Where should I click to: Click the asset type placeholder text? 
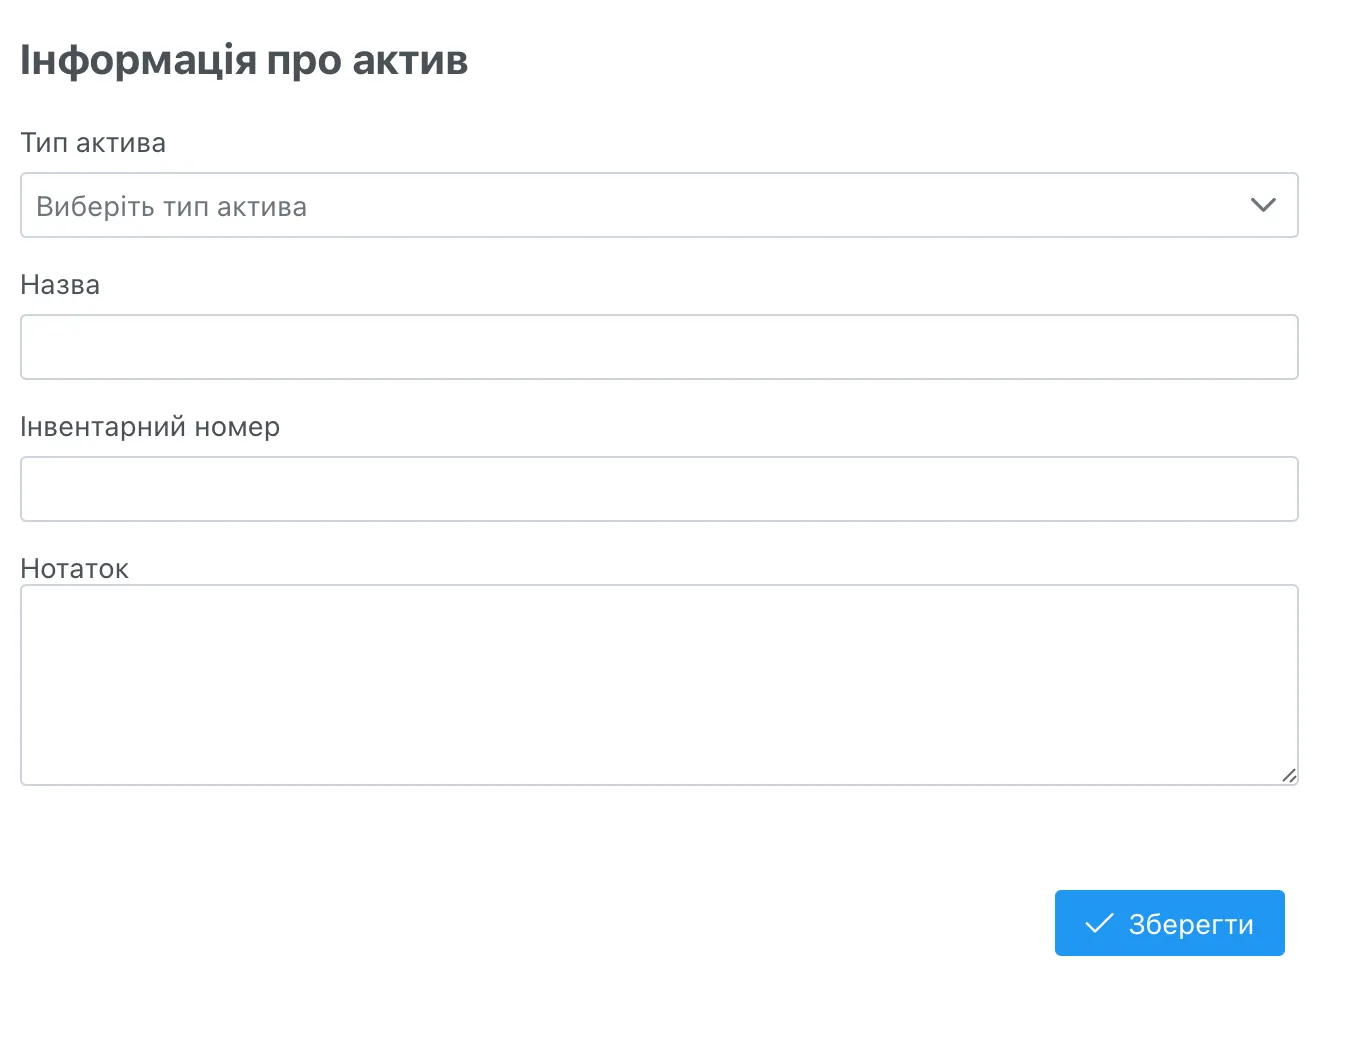171,206
